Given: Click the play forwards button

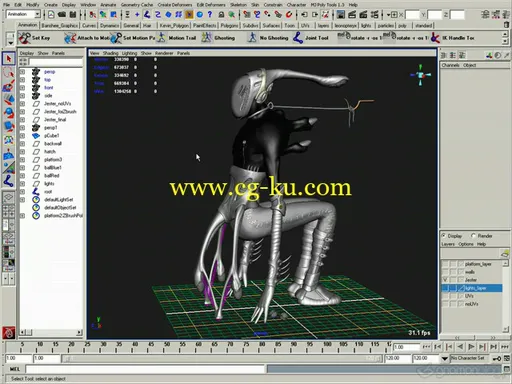Looking at the screenshot, I should coord(471,347).
